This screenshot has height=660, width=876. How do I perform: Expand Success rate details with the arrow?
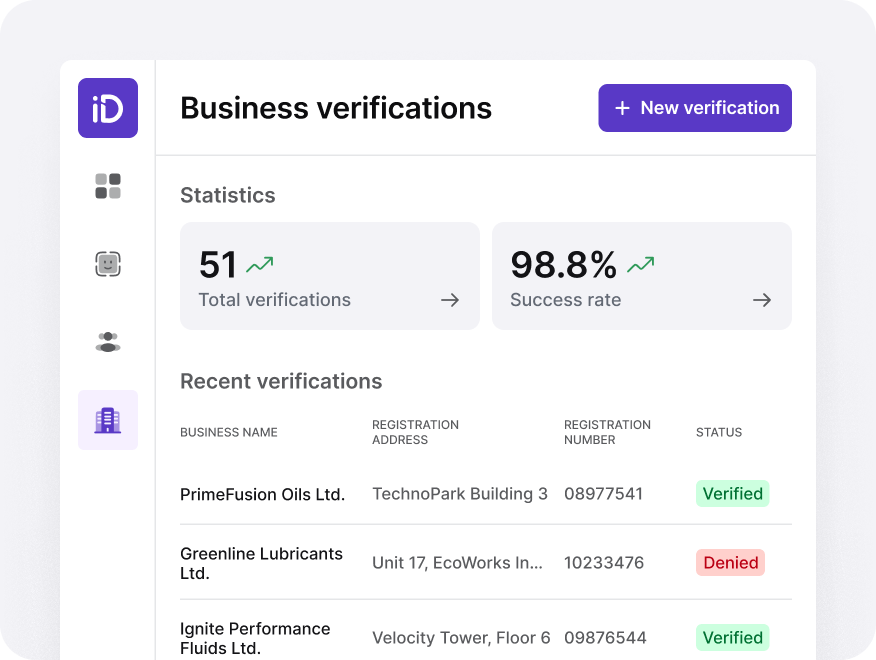tap(762, 299)
